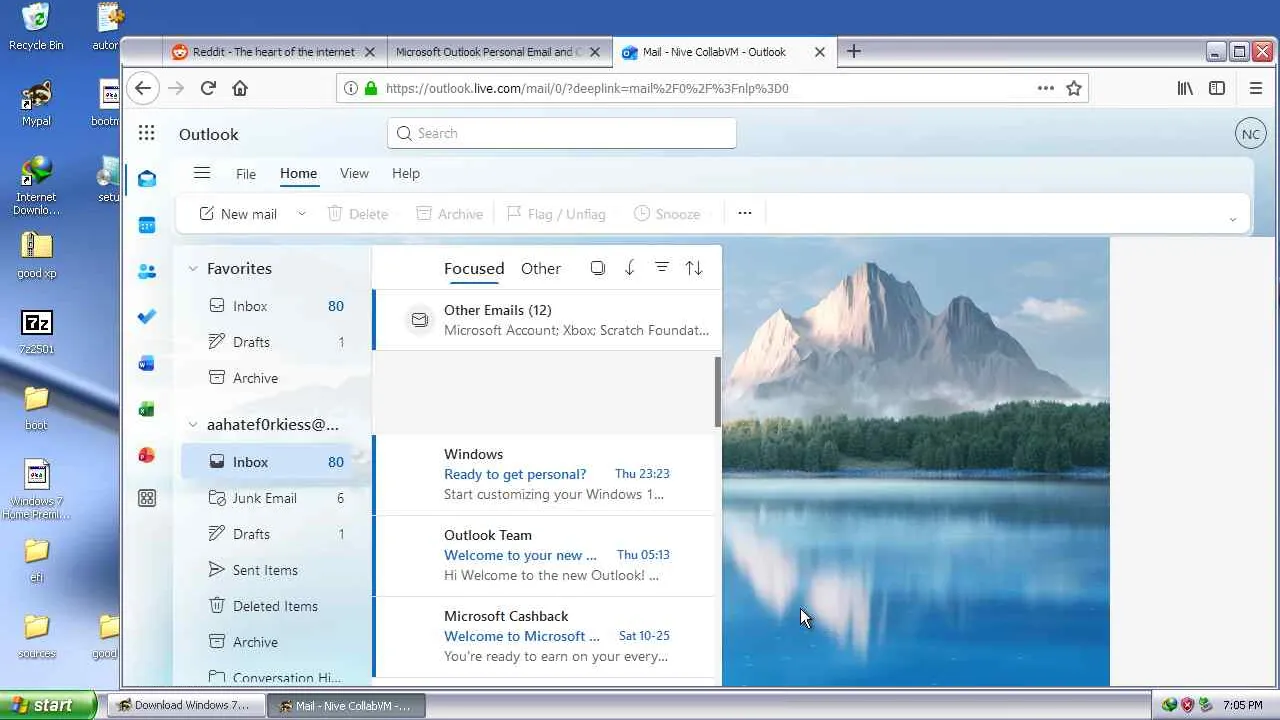The image size is (1280, 720).
Task: Open the Mail module in the left rail
Action: pos(147,179)
